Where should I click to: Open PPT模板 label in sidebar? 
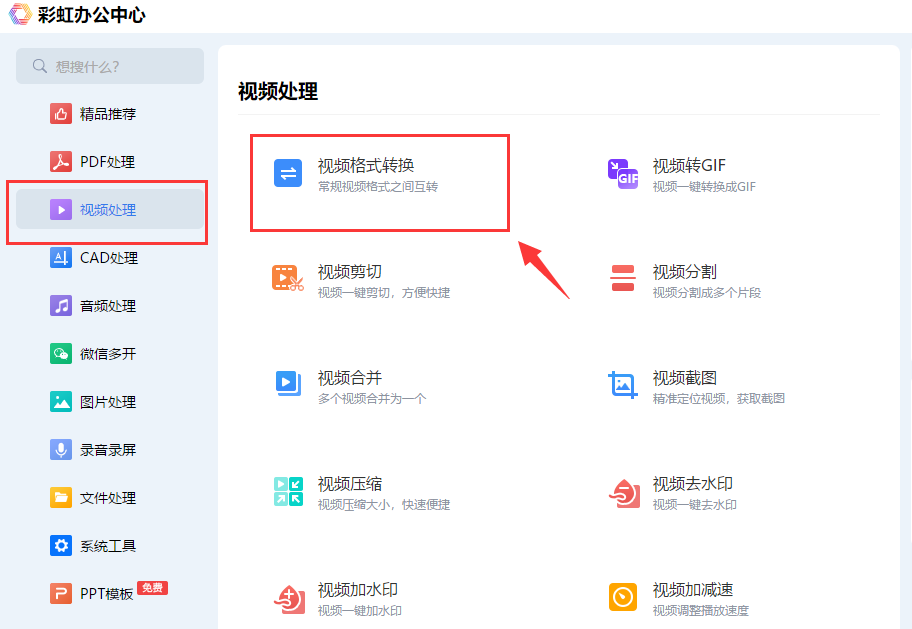click(x=107, y=594)
